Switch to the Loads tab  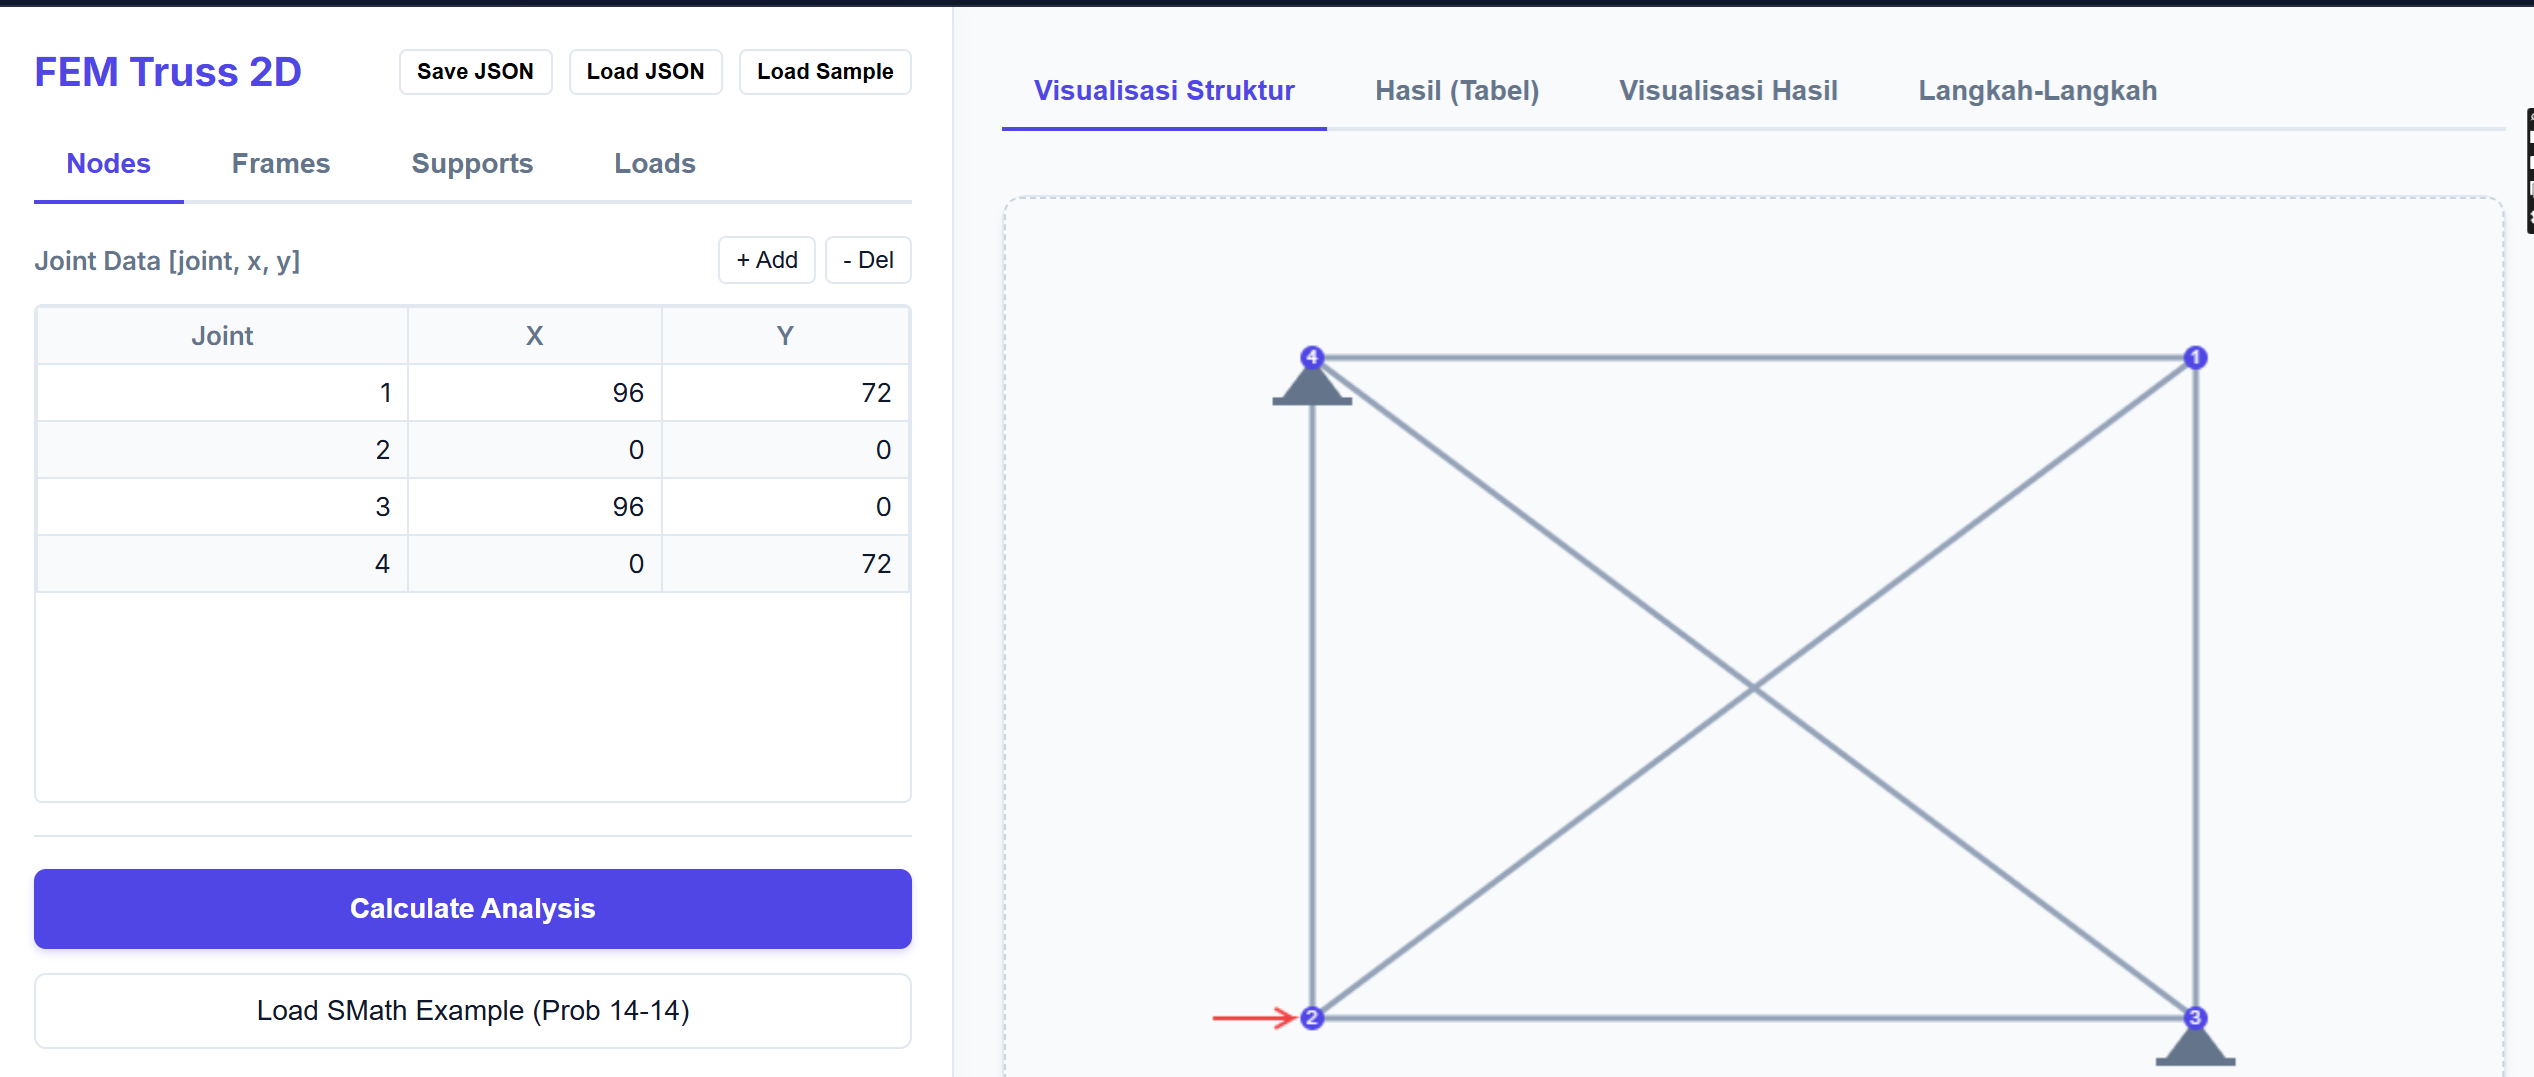[x=655, y=163]
